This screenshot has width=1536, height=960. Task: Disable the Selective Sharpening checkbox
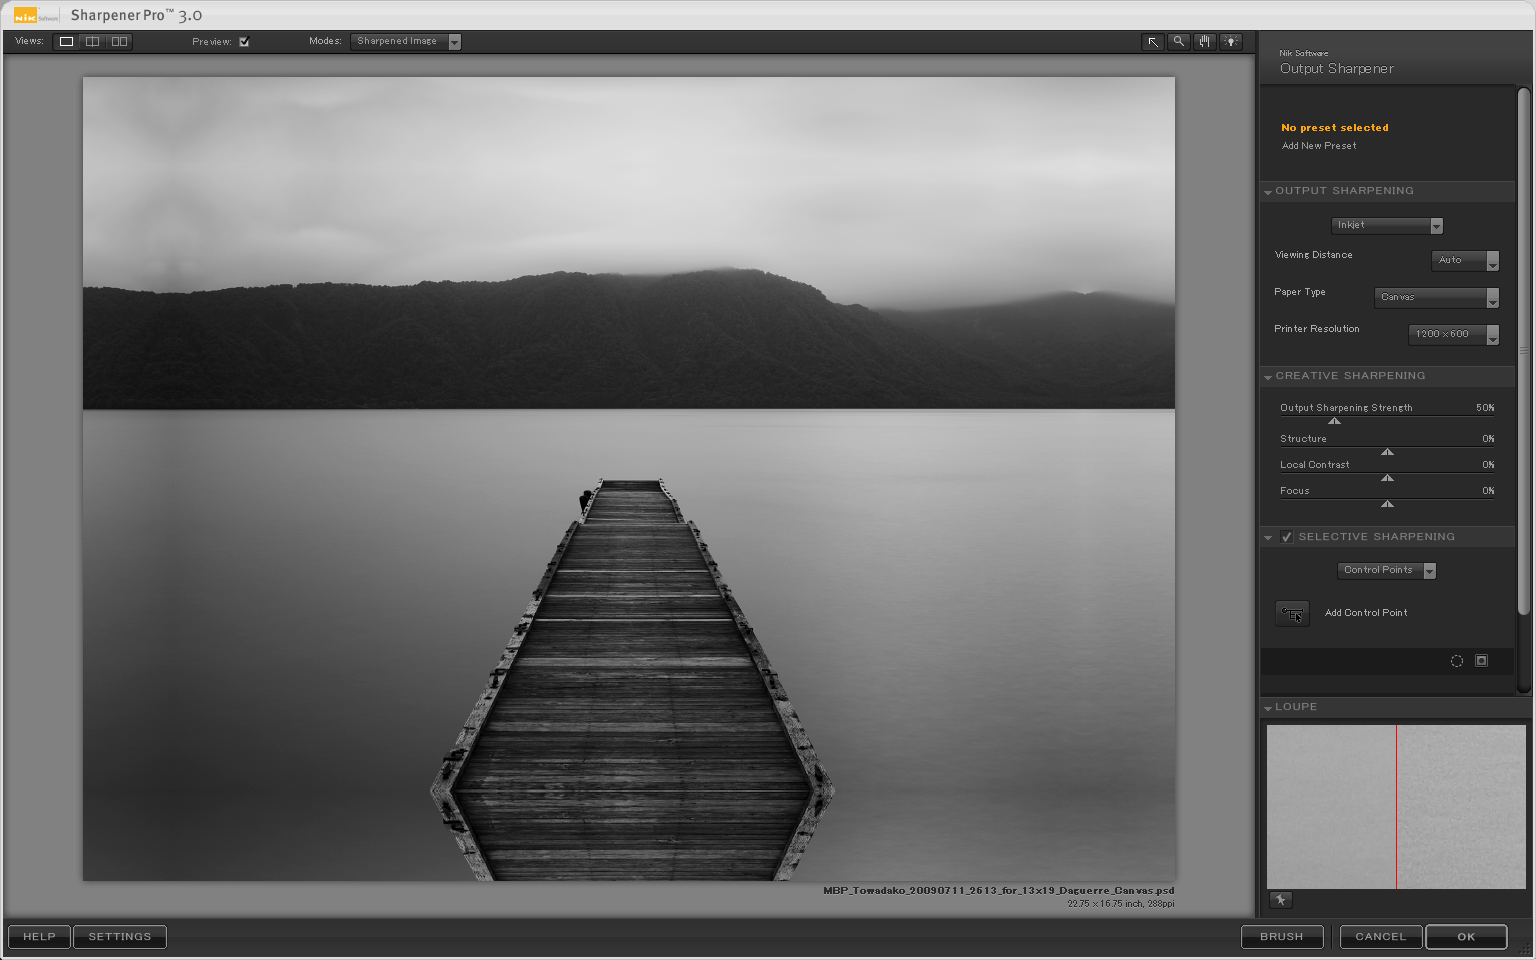coord(1287,537)
